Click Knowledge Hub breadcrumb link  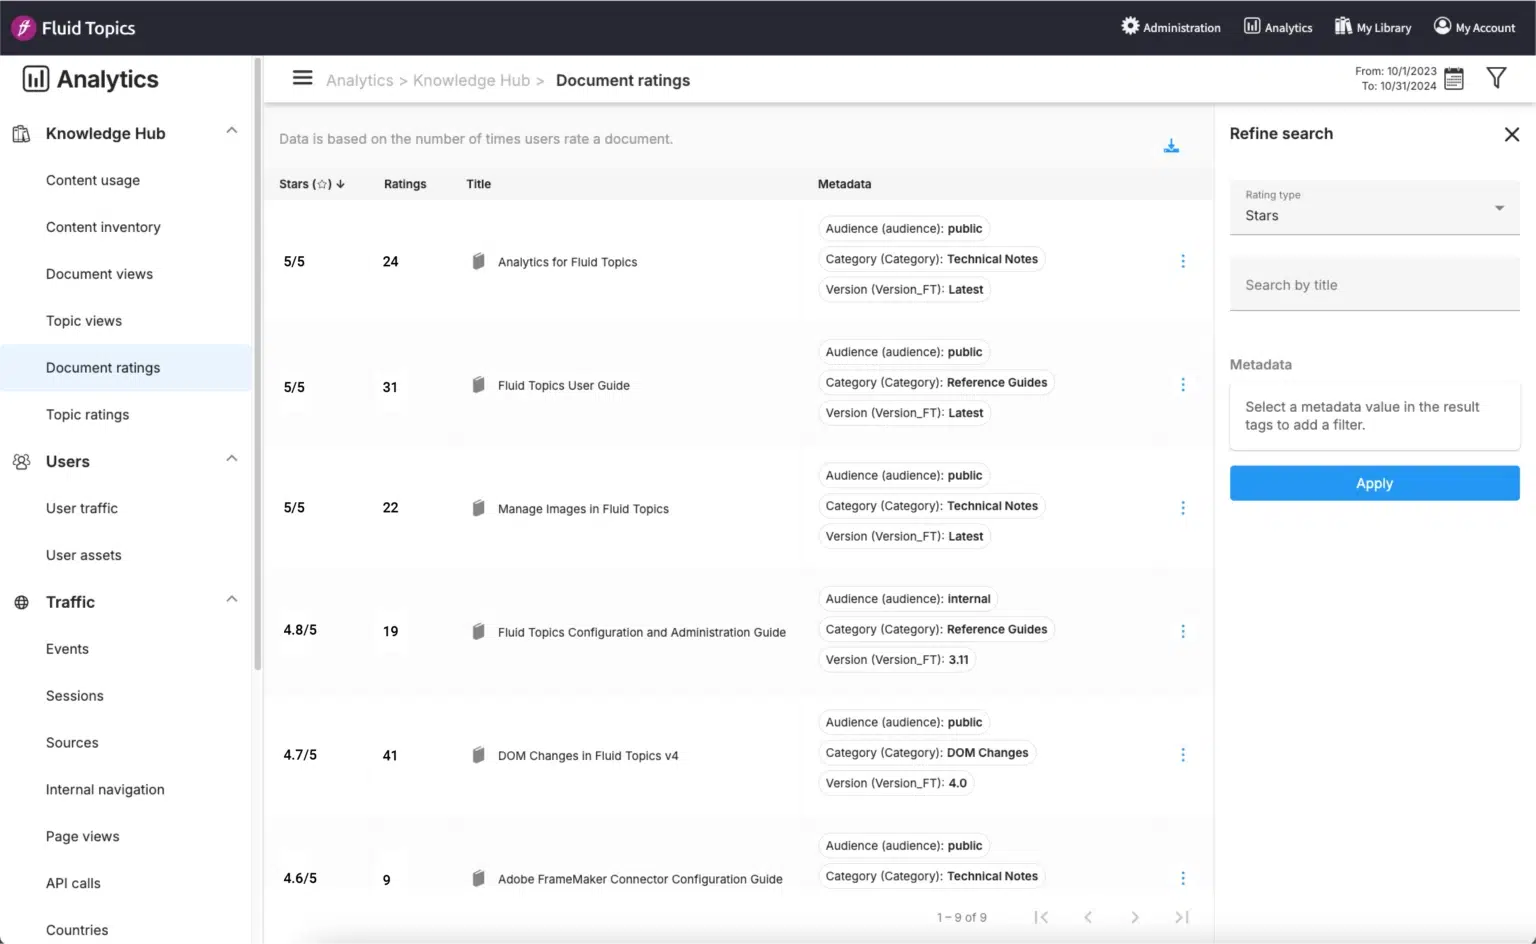click(471, 80)
